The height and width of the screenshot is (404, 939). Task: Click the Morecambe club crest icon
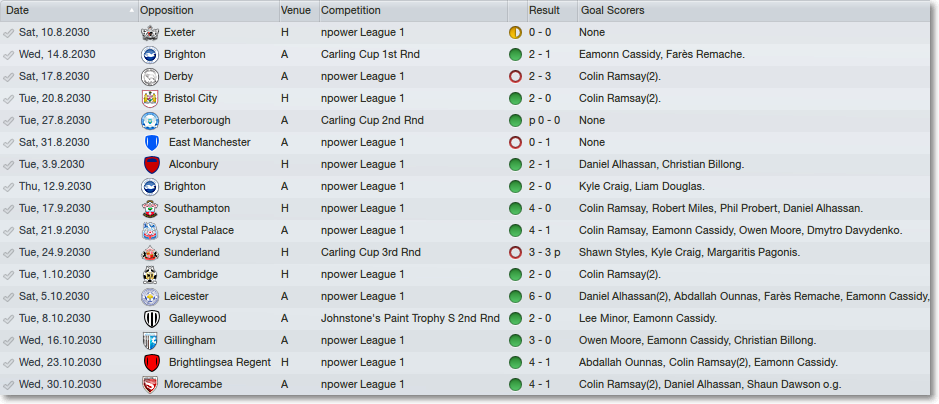point(150,385)
